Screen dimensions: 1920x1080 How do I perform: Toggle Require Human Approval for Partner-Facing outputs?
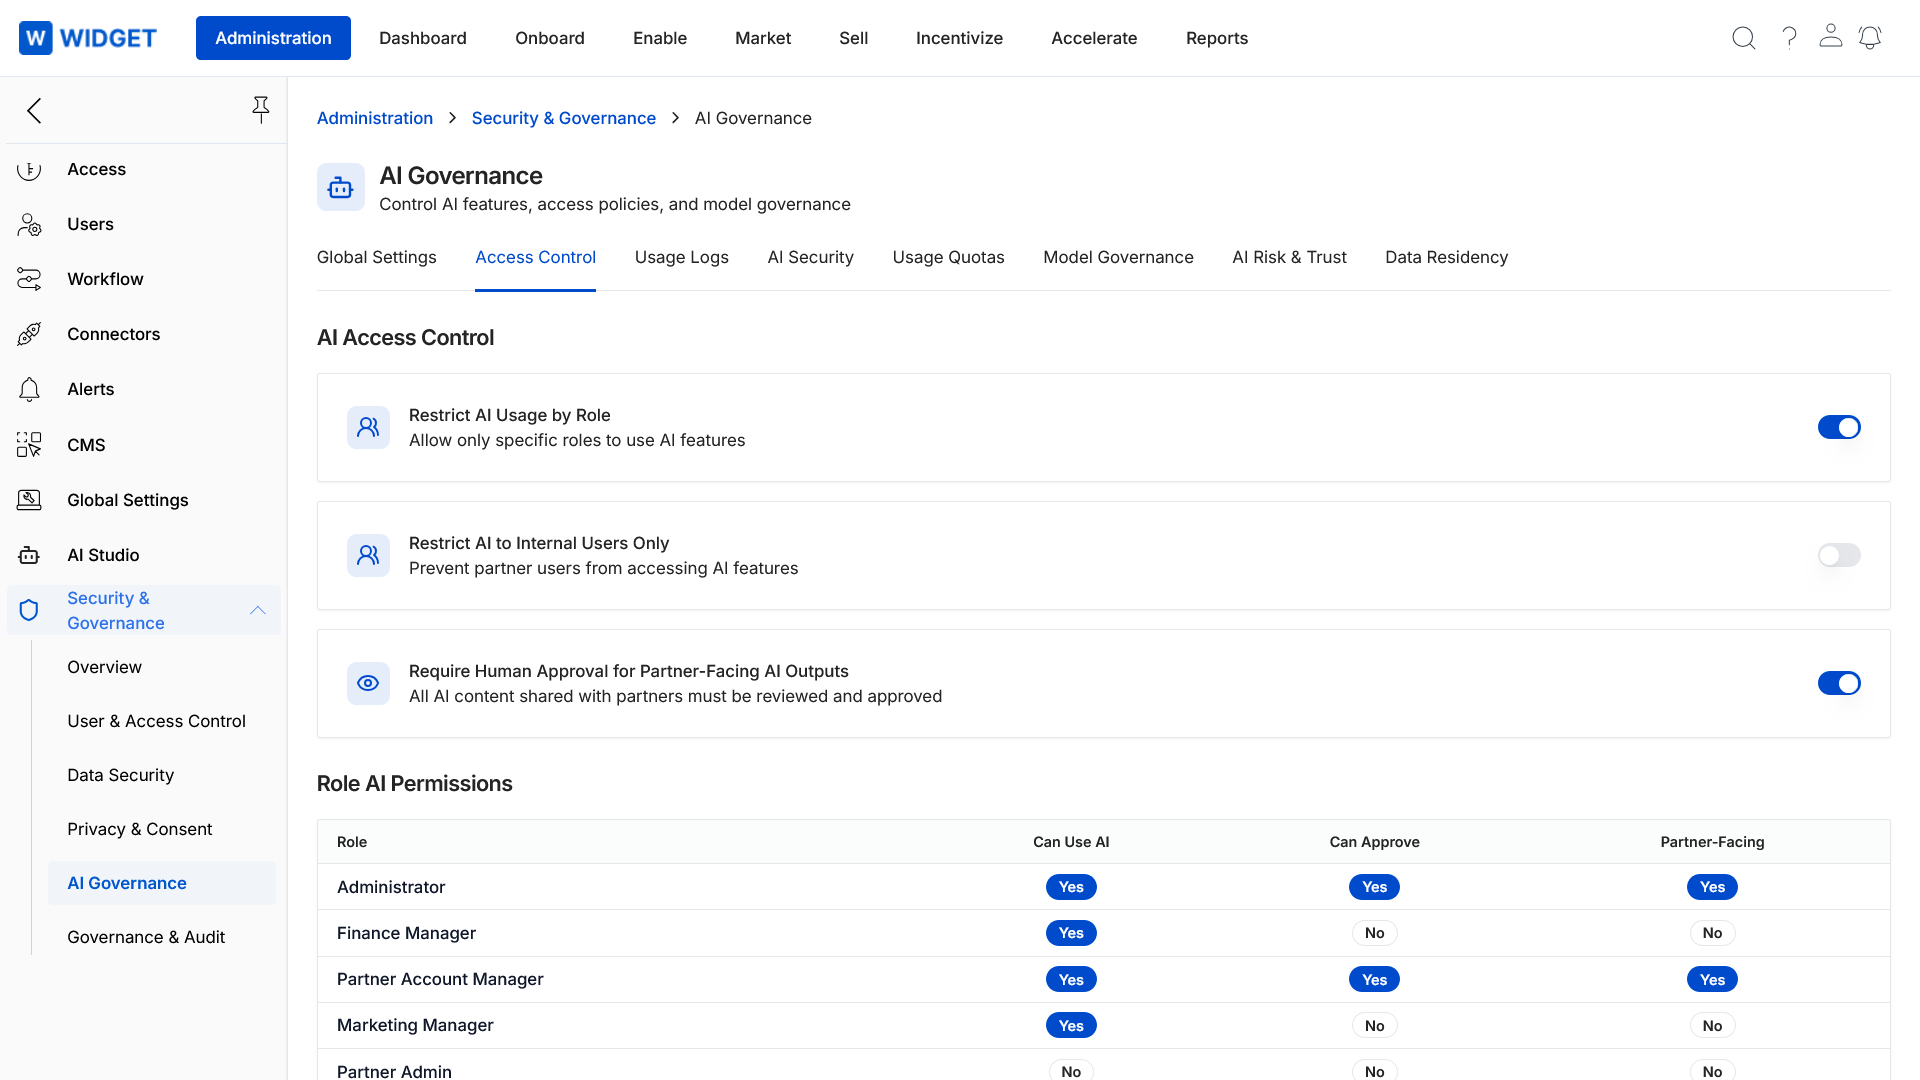pos(1838,683)
